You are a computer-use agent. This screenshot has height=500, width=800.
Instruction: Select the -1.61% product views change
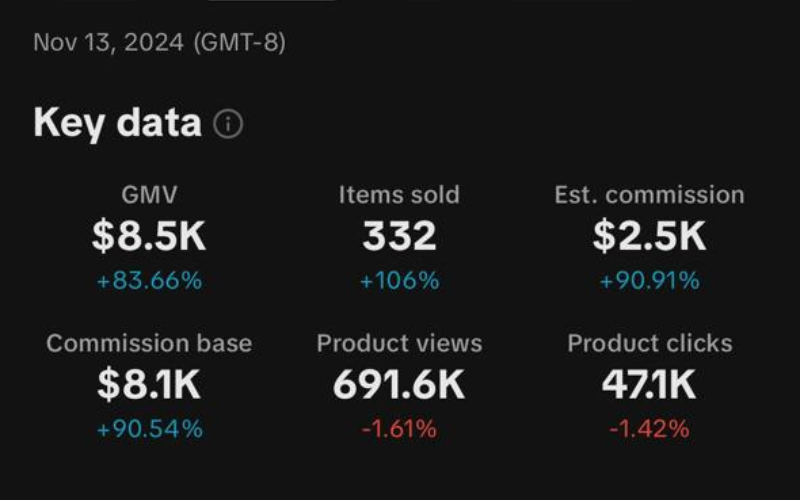click(399, 429)
